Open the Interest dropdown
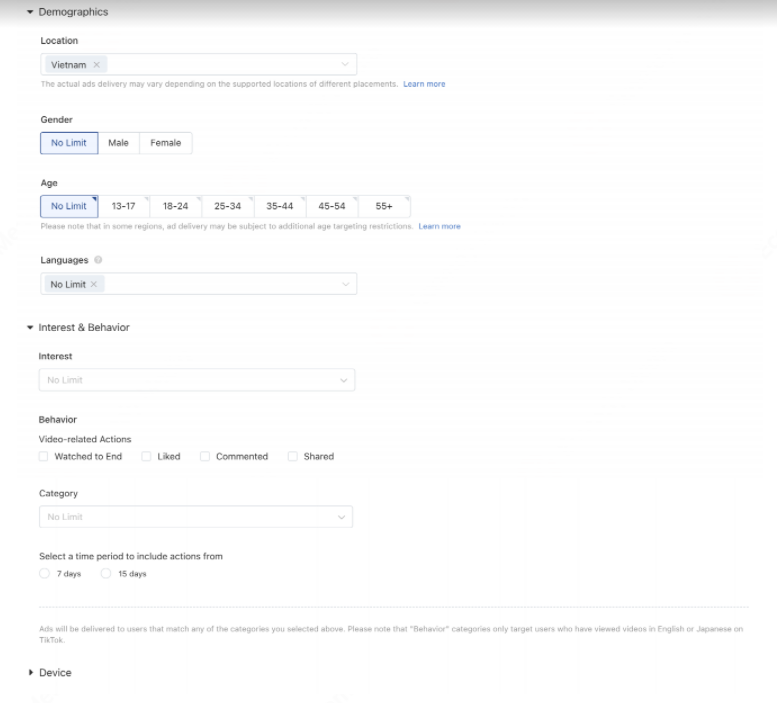 [343, 381]
